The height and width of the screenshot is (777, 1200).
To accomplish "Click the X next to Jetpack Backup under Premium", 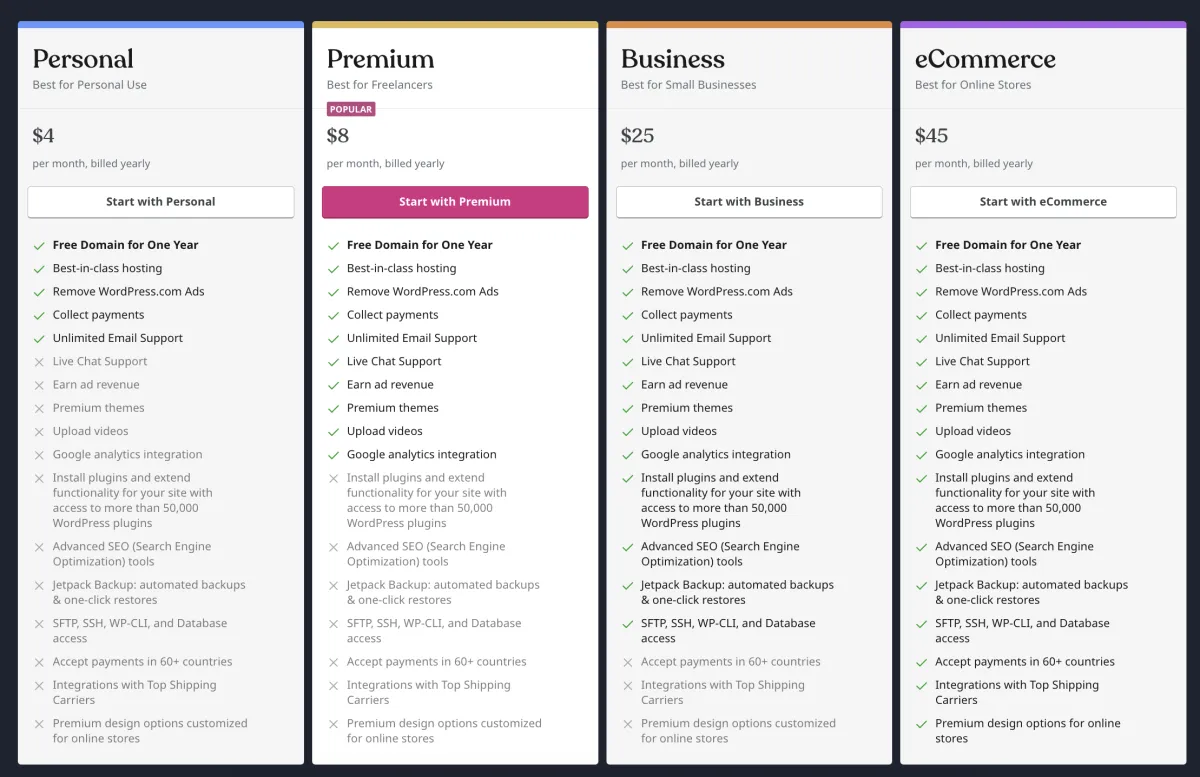I will [x=332, y=585].
